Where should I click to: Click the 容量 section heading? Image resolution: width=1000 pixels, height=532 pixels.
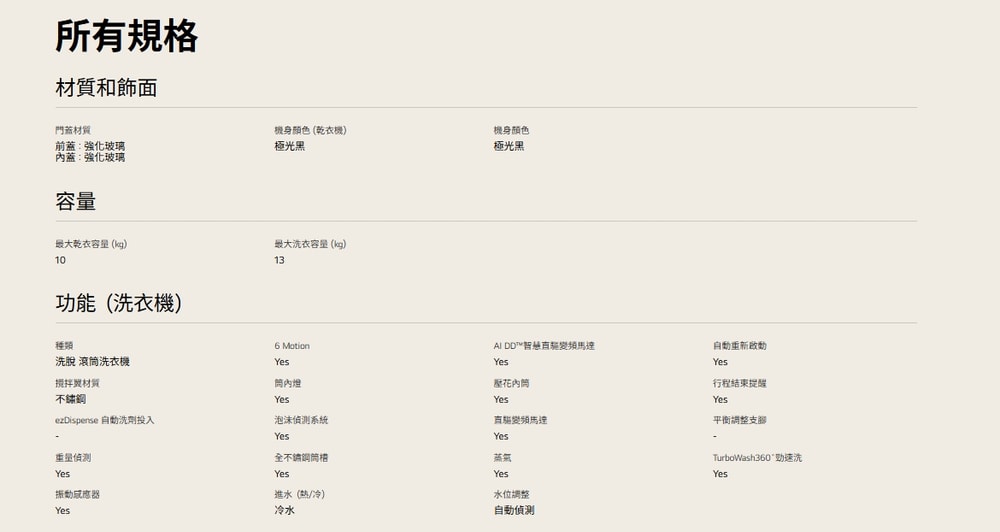pos(76,202)
